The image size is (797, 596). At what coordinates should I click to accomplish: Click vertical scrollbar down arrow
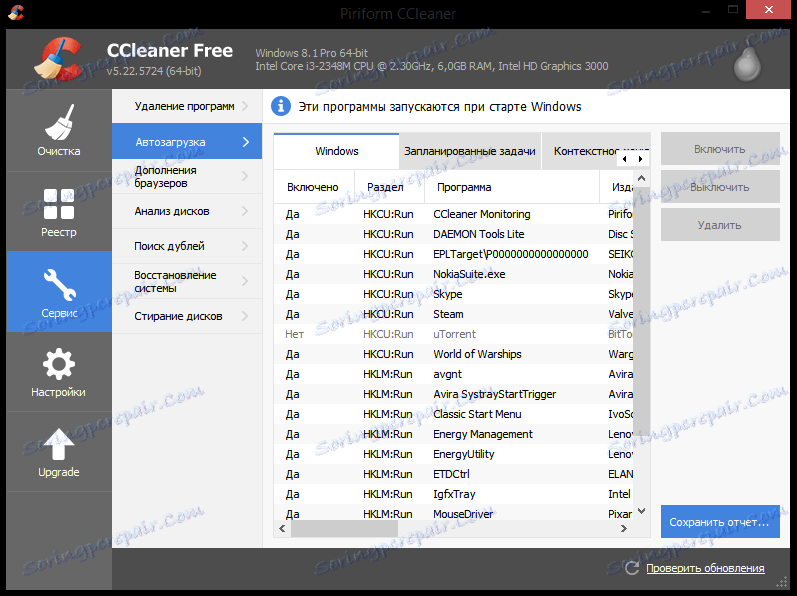point(641,511)
